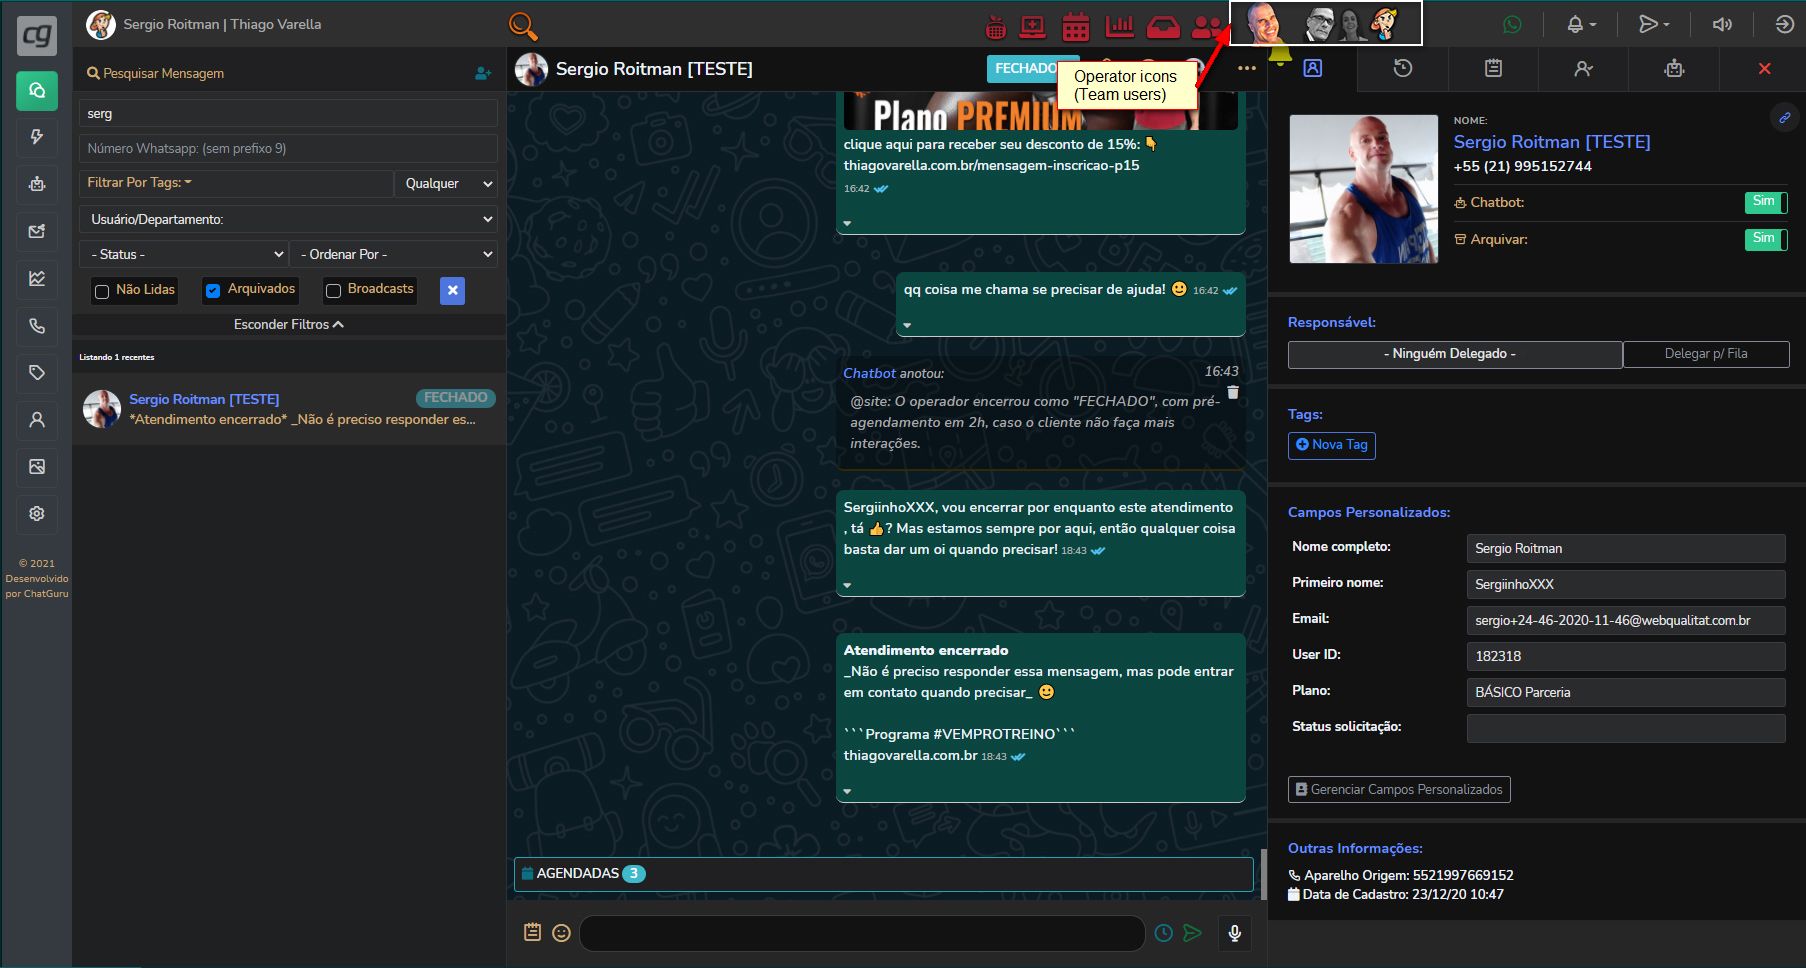Switch to the robot chatbot tab

tap(1674, 68)
